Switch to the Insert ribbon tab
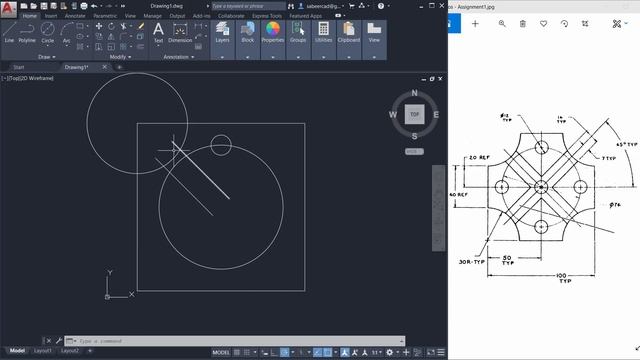This screenshot has height=360, width=640. point(51,16)
